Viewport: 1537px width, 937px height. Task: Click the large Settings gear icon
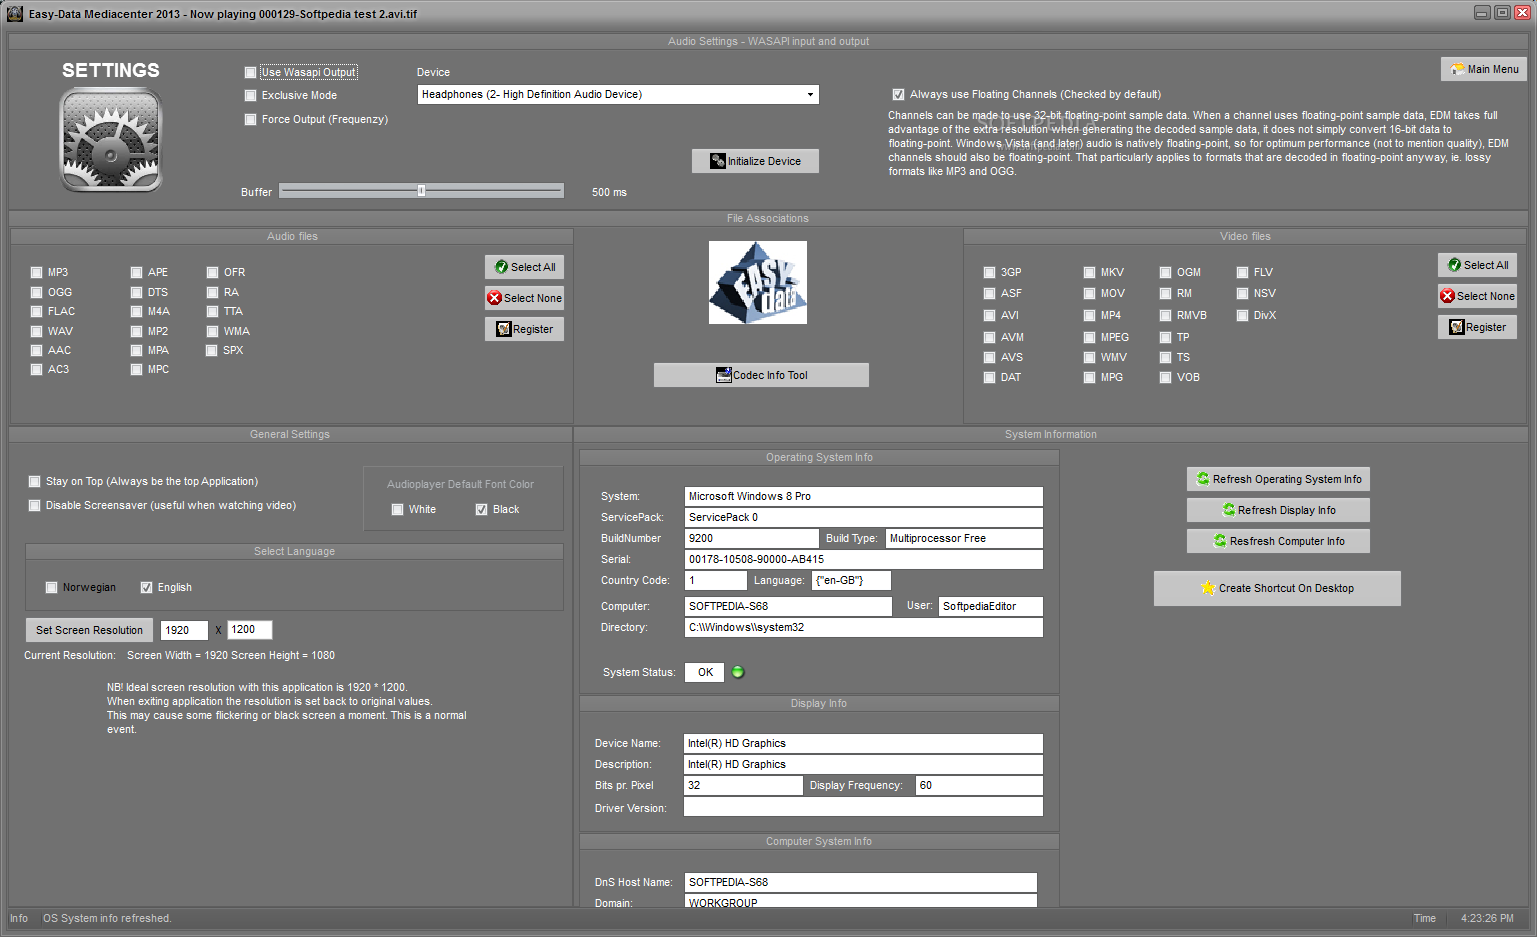click(x=111, y=140)
